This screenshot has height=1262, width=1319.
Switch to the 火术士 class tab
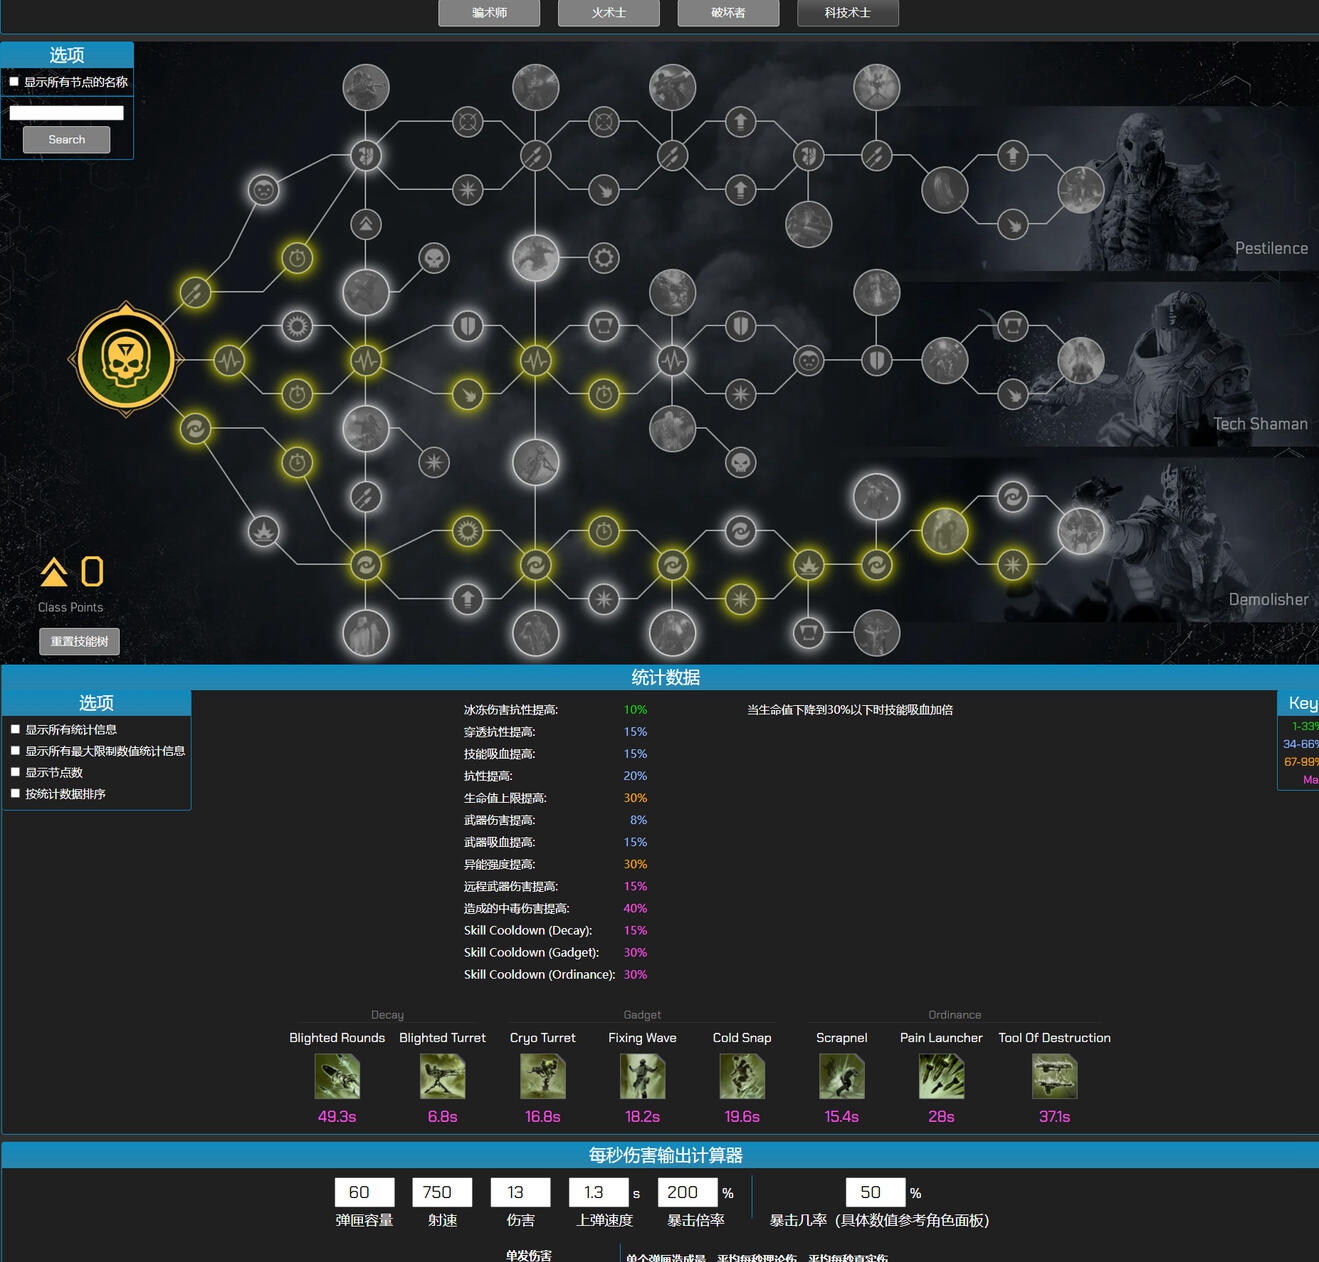(x=609, y=13)
